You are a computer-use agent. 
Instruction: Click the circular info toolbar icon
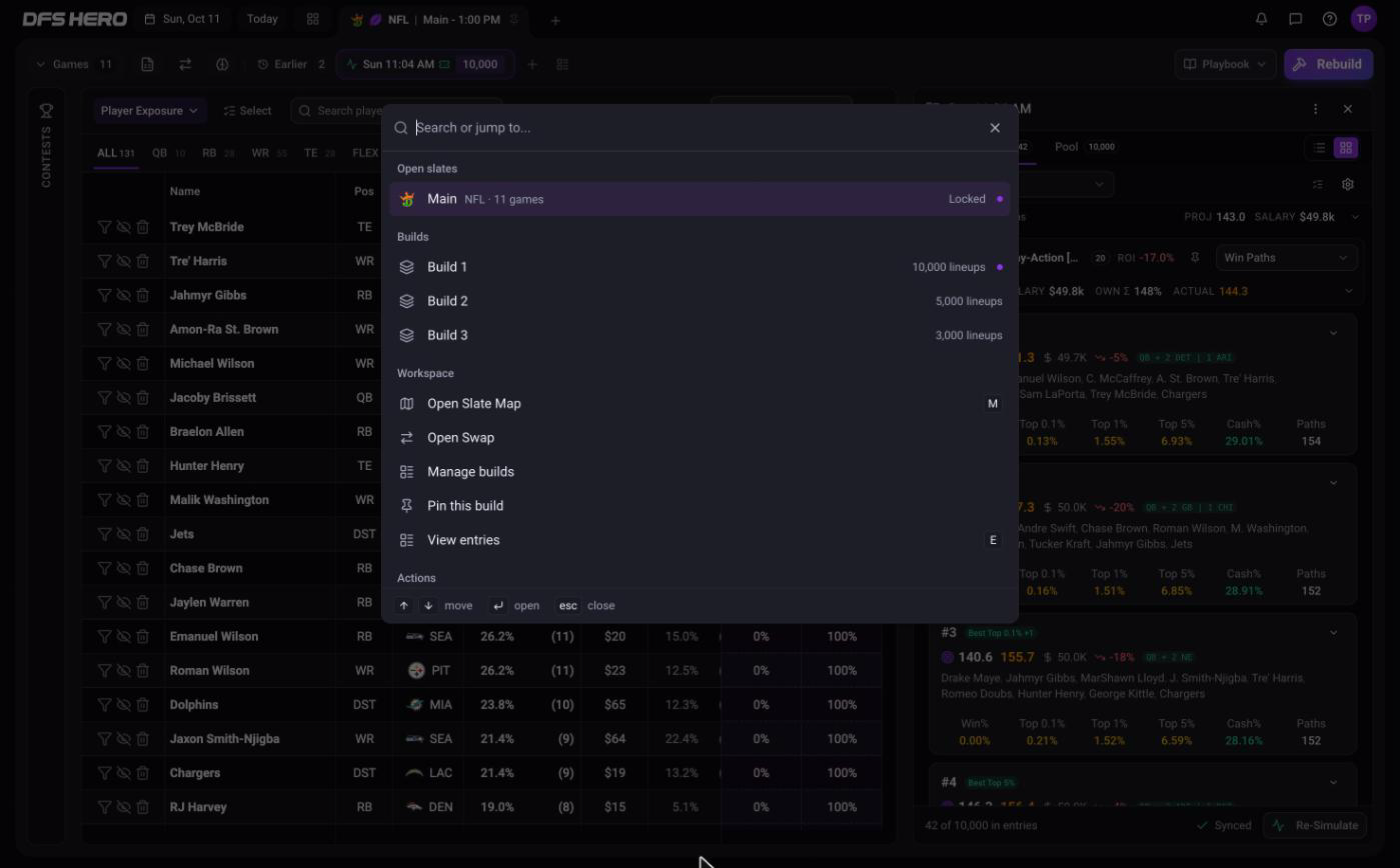coord(222,64)
